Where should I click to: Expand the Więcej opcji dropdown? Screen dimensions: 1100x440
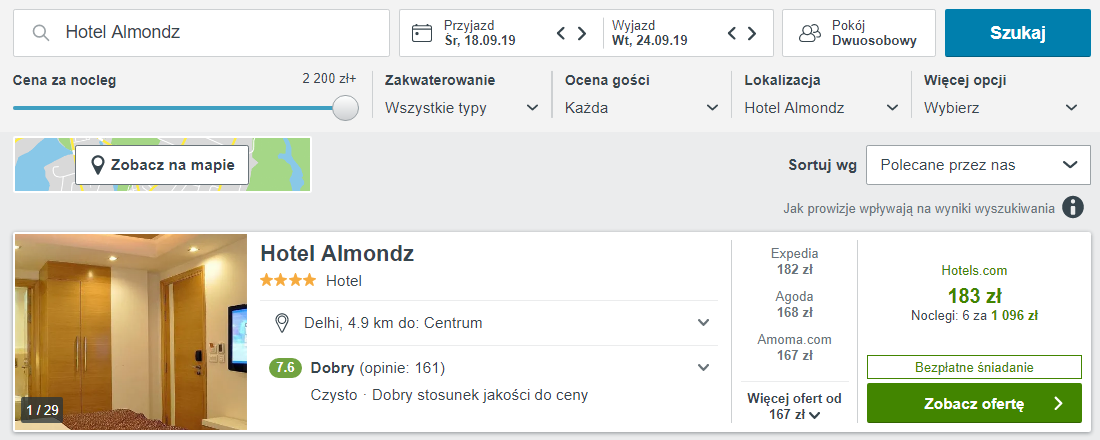tap(1001, 108)
